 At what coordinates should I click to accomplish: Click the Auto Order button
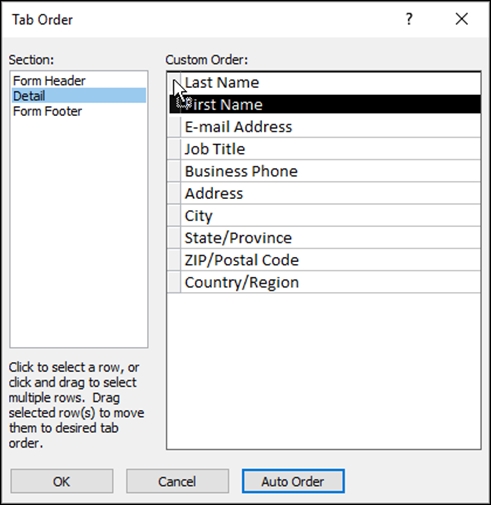coord(293,481)
